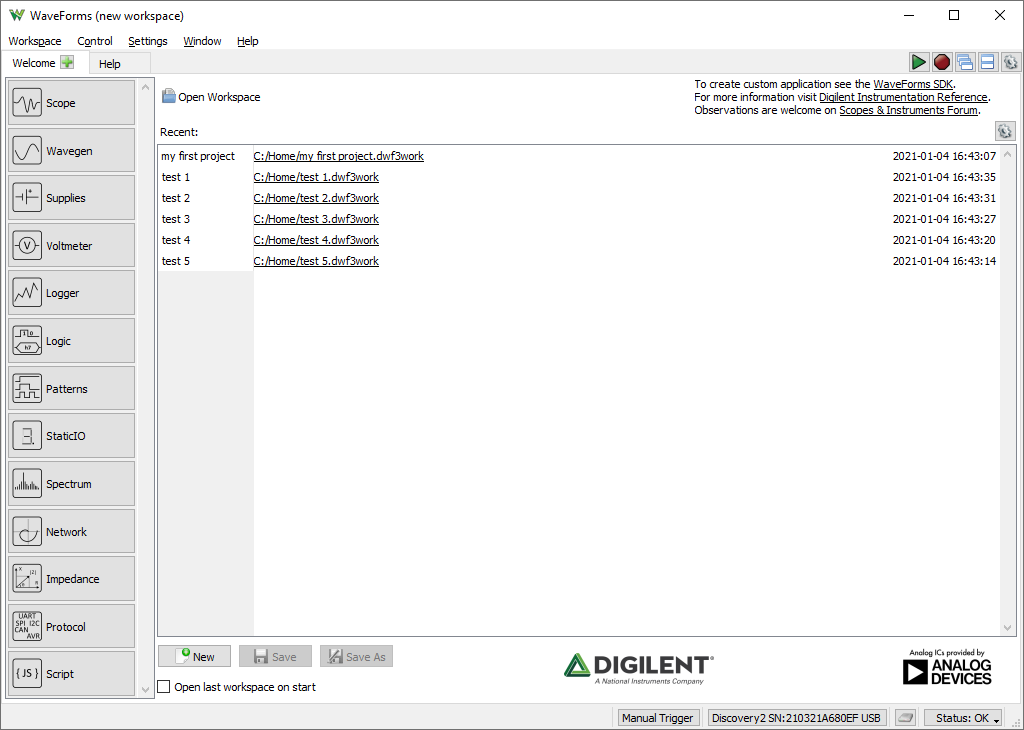Image resolution: width=1024 pixels, height=730 pixels.
Task: Open the Network analyzer
Action: tap(71, 532)
